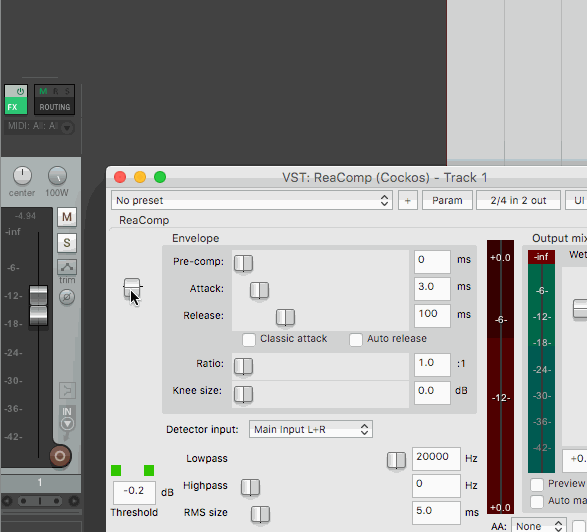Open the AA anti-aliasing dropdown
Viewport: 587px width, 532px height.
tap(538, 526)
